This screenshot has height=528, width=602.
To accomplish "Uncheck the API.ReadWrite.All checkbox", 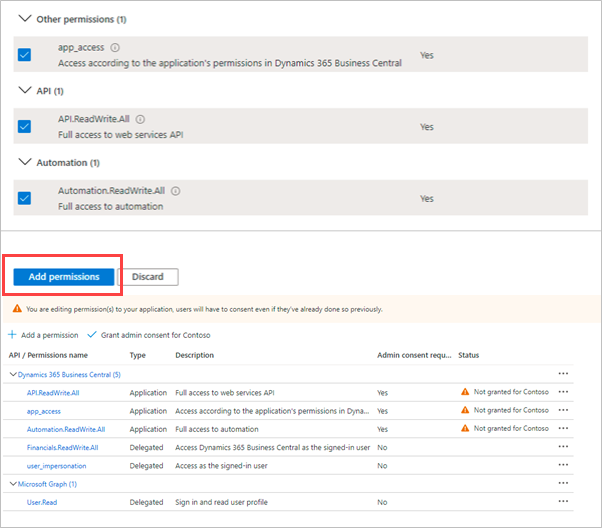I will click(x=25, y=126).
